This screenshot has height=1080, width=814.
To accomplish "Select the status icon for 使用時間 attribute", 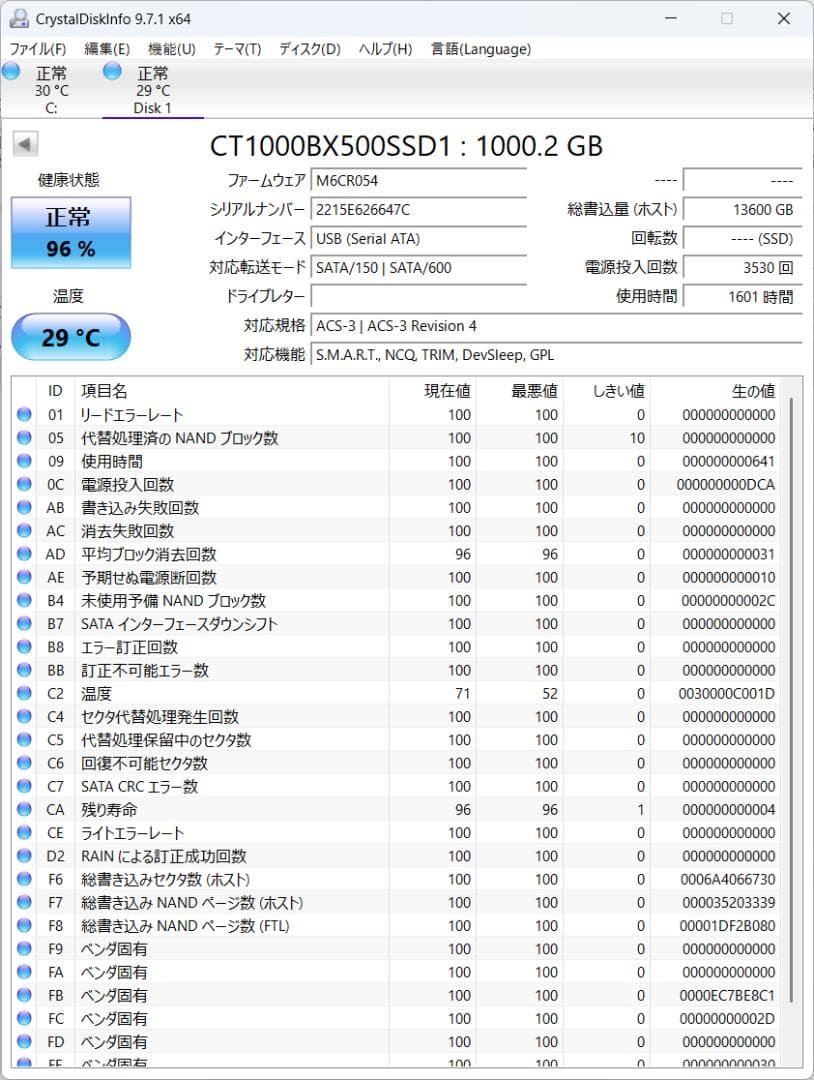I will [23, 461].
